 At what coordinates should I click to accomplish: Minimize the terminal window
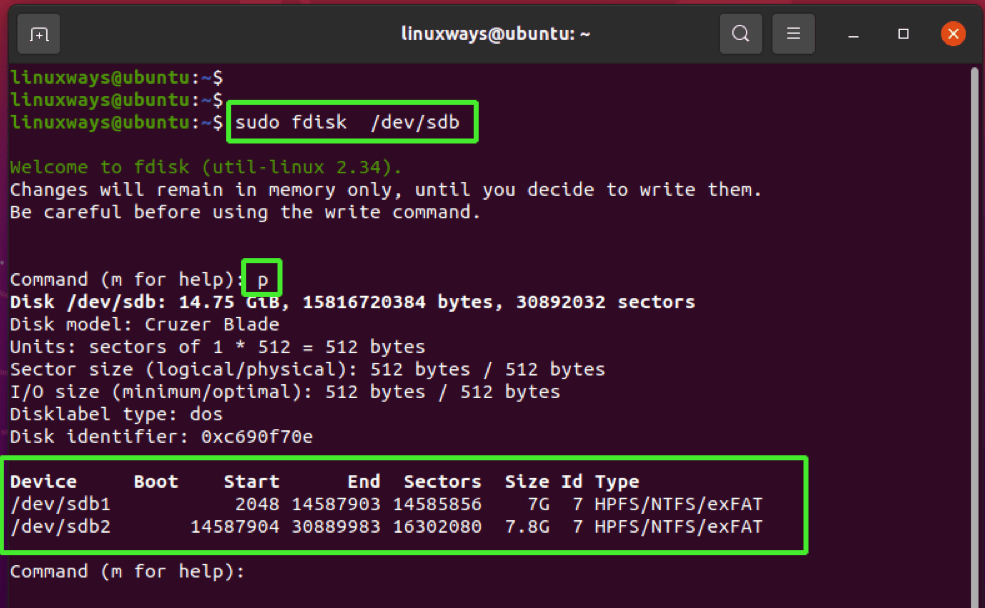(853, 33)
